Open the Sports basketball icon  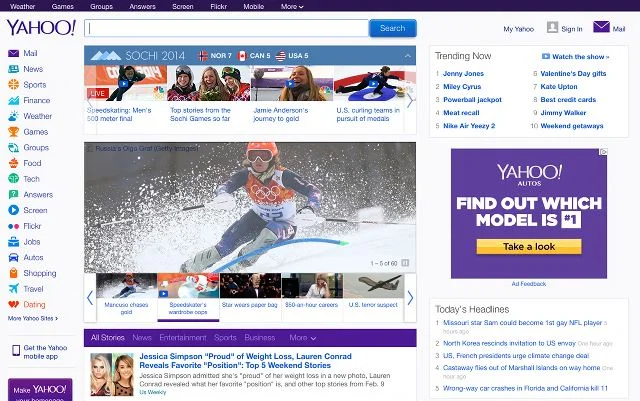pyautogui.click(x=13, y=85)
